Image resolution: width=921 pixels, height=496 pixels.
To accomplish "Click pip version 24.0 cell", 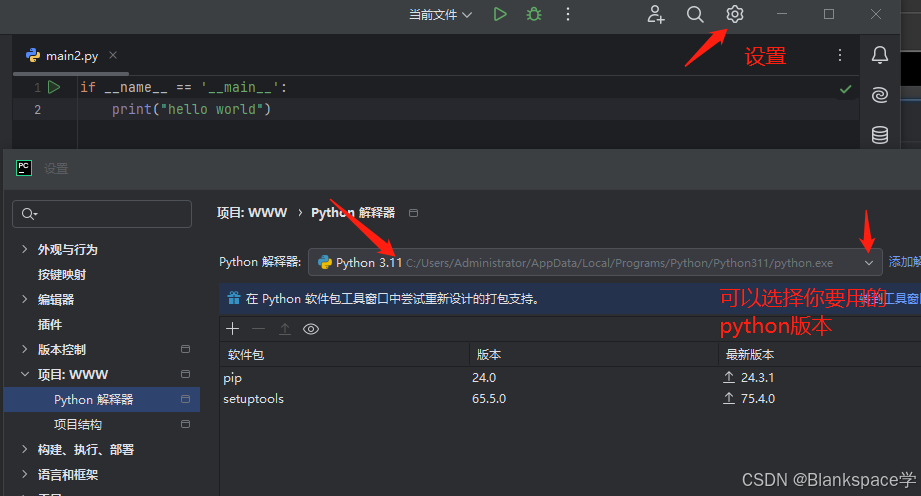I will pos(484,378).
